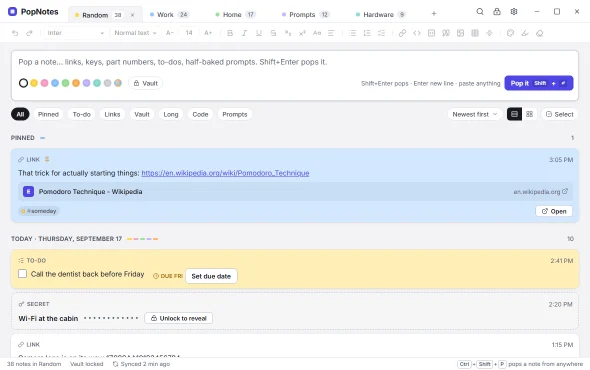
Task: Insert inline code from toolbar
Action: click(x=417, y=33)
